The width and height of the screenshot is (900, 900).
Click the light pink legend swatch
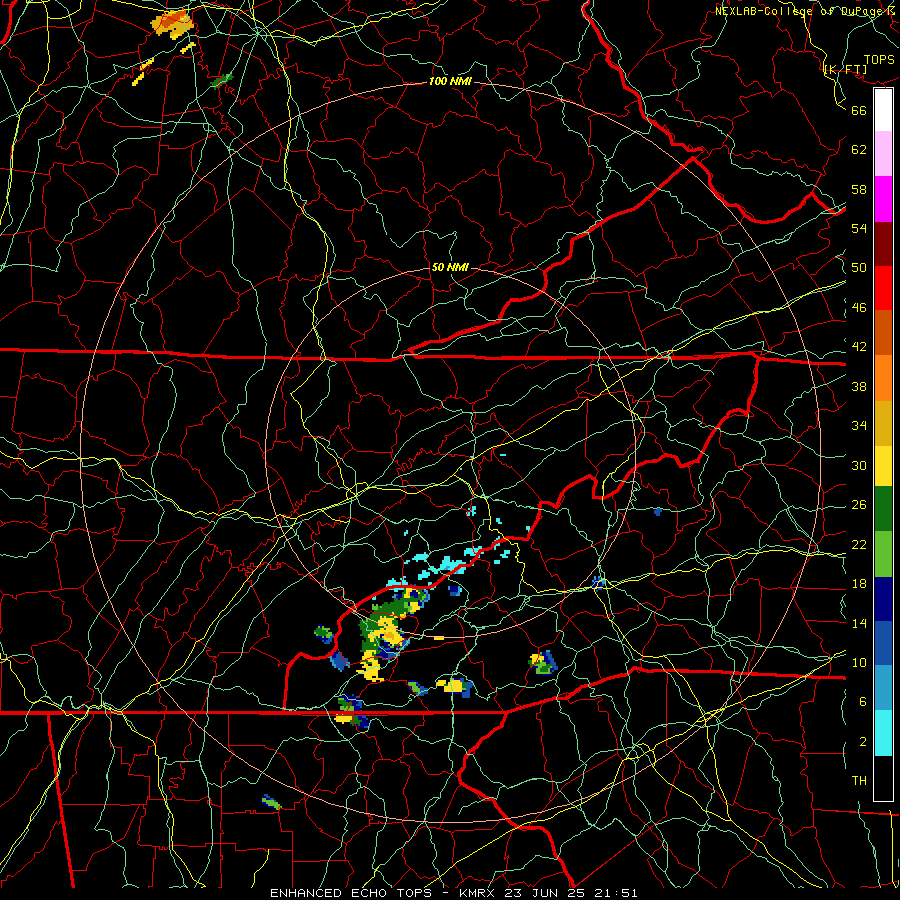(883, 154)
